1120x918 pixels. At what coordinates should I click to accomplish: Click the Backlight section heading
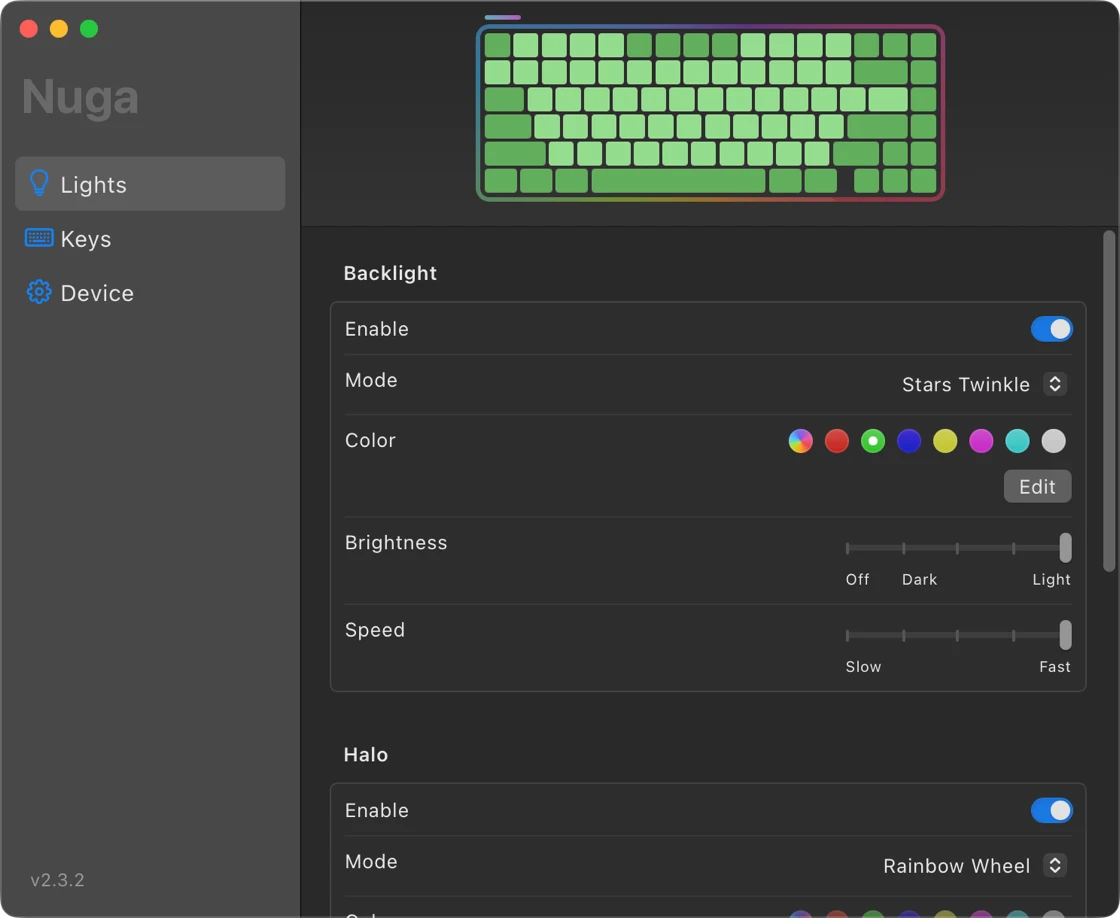(x=390, y=273)
